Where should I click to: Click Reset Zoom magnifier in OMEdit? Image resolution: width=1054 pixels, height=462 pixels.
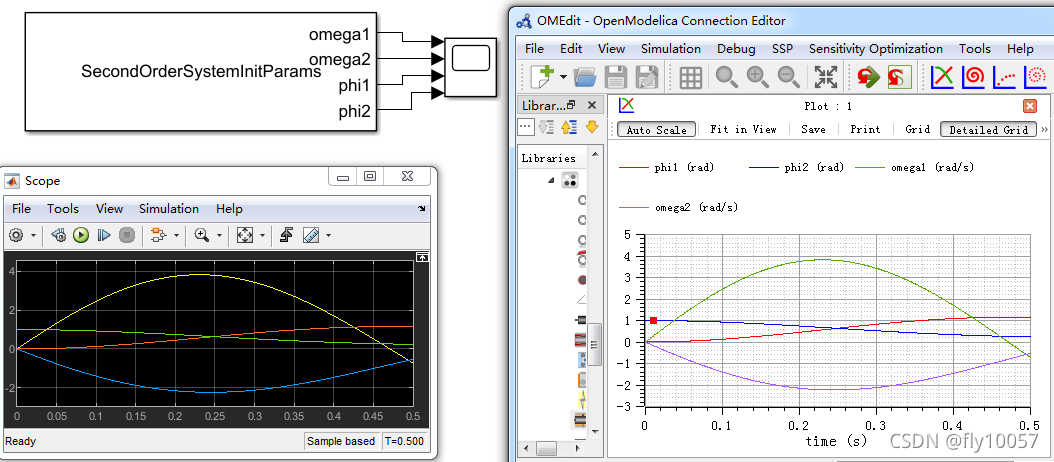point(726,77)
